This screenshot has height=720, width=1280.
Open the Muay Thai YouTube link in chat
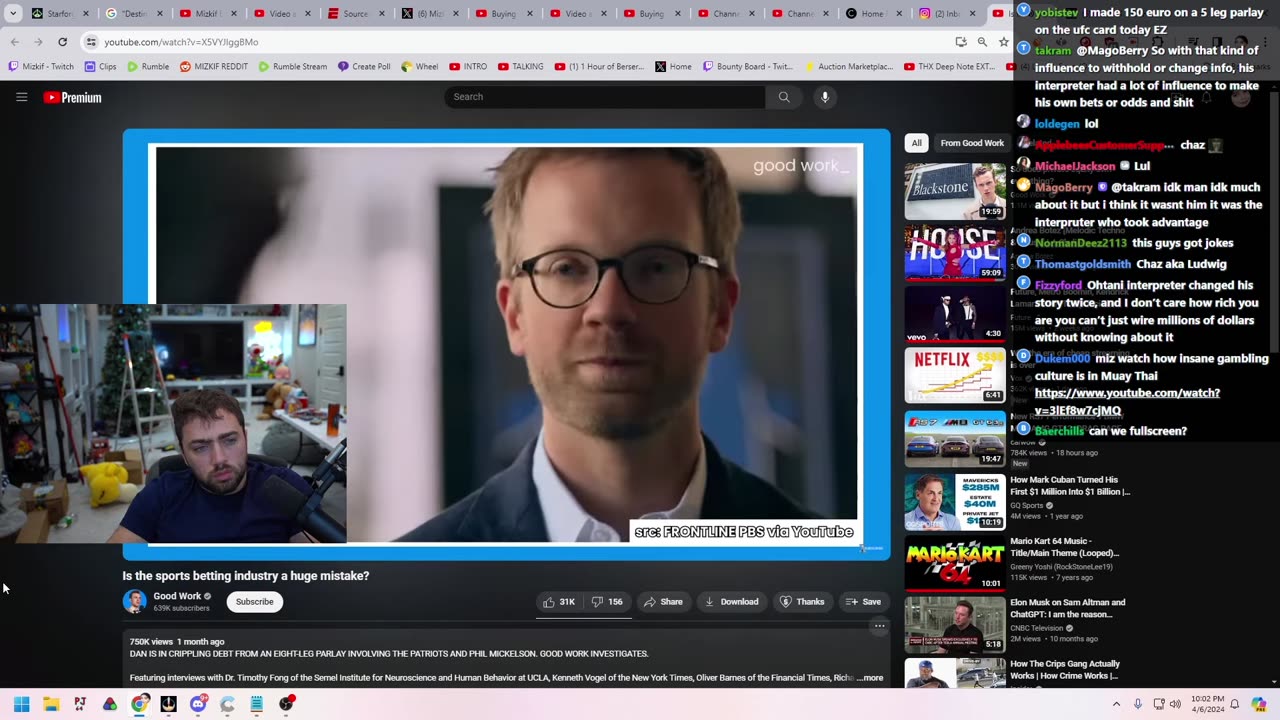[1127, 402]
